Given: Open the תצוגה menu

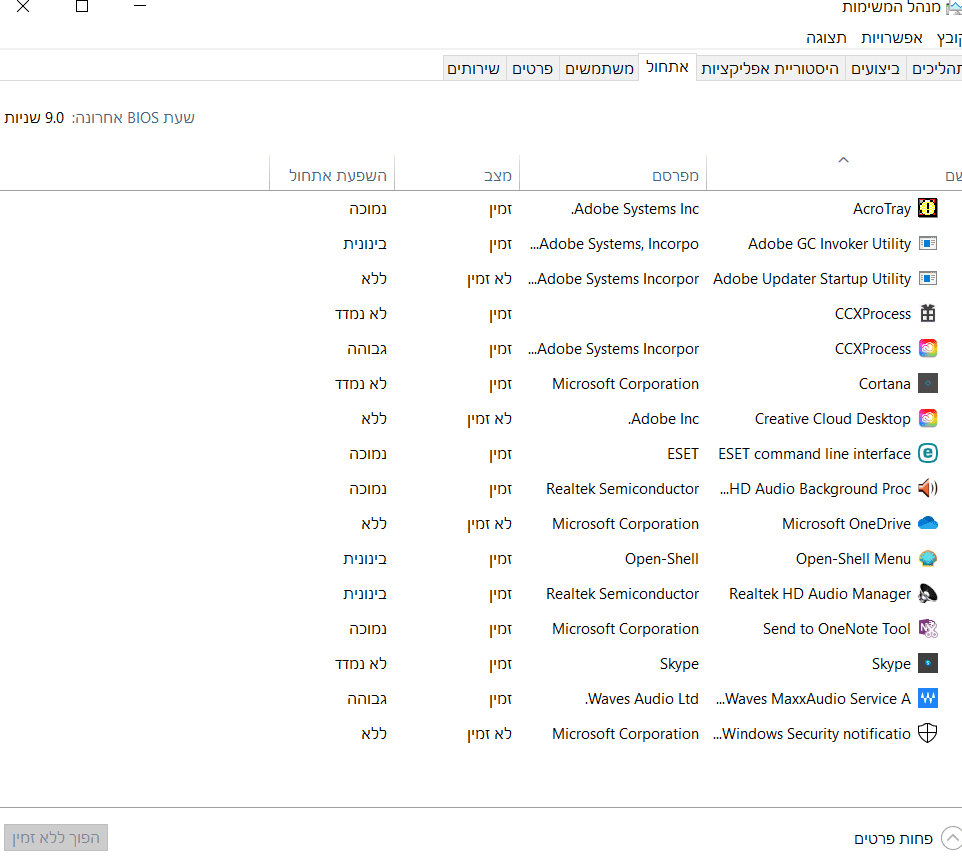Looking at the screenshot, I should (x=826, y=38).
